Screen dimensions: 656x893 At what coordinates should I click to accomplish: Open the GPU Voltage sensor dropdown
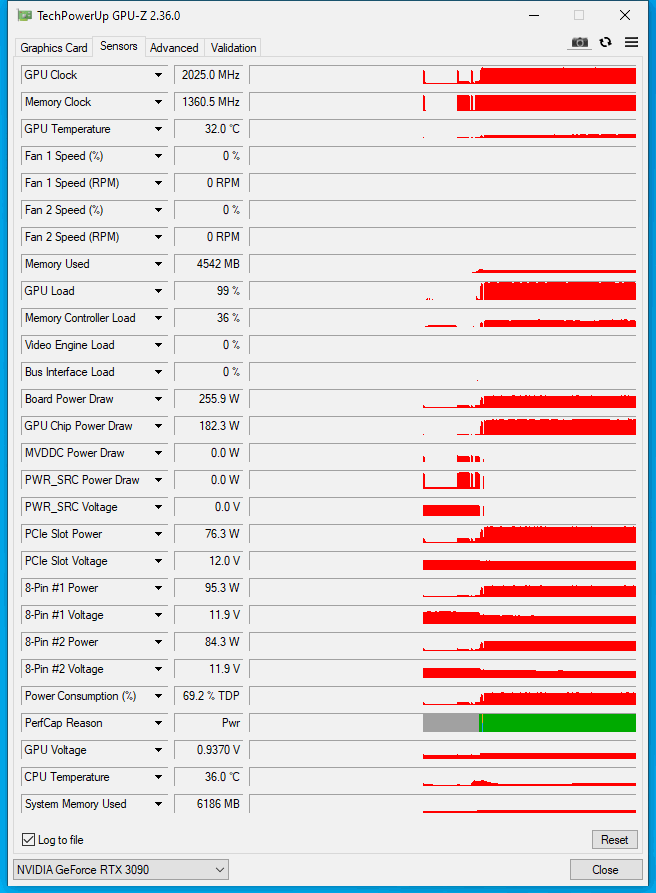pos(158,750)
